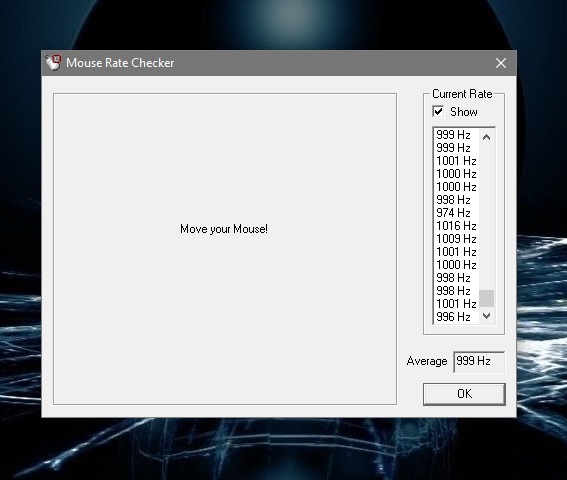Select the 1016 Hz entry
This screenshot has width=567, height=480.
[457, 226]
